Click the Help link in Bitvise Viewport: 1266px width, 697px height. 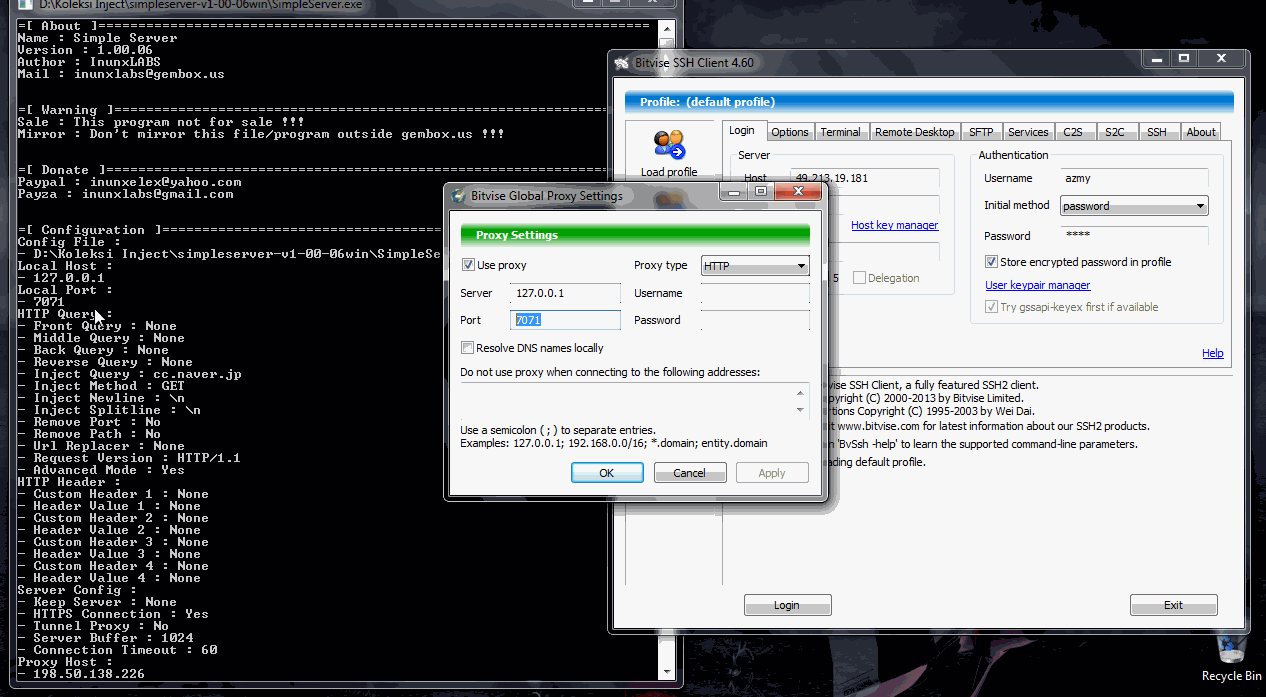tap(1213, 353)
